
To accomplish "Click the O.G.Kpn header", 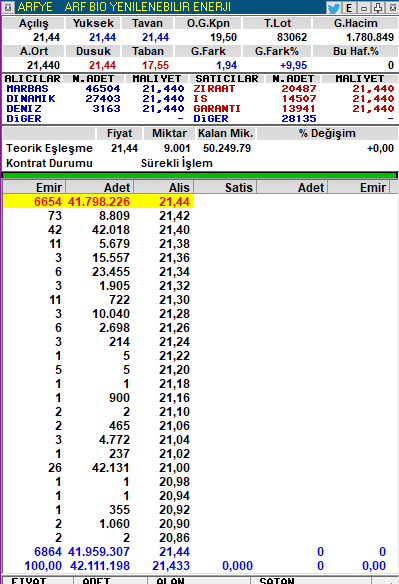I will (208, 23).
